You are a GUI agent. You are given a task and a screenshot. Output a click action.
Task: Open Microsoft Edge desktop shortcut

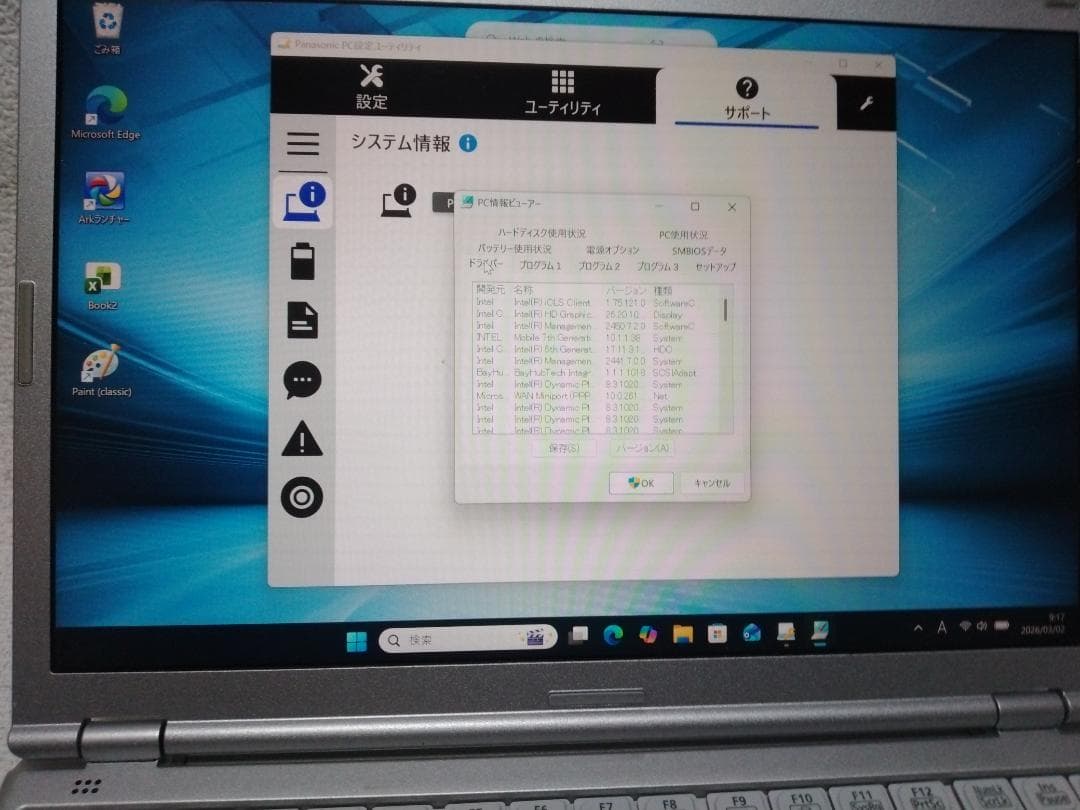click(x=105, y=113)
